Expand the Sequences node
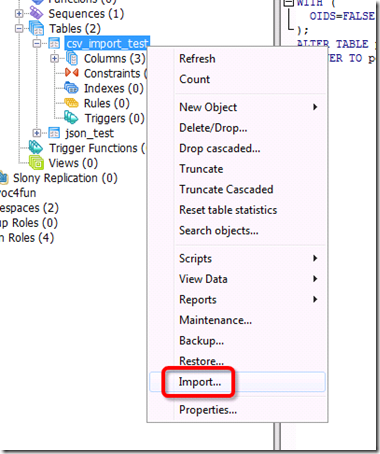Image resolution: width=380 pixels, height=454 pixels. pos(19,14)
